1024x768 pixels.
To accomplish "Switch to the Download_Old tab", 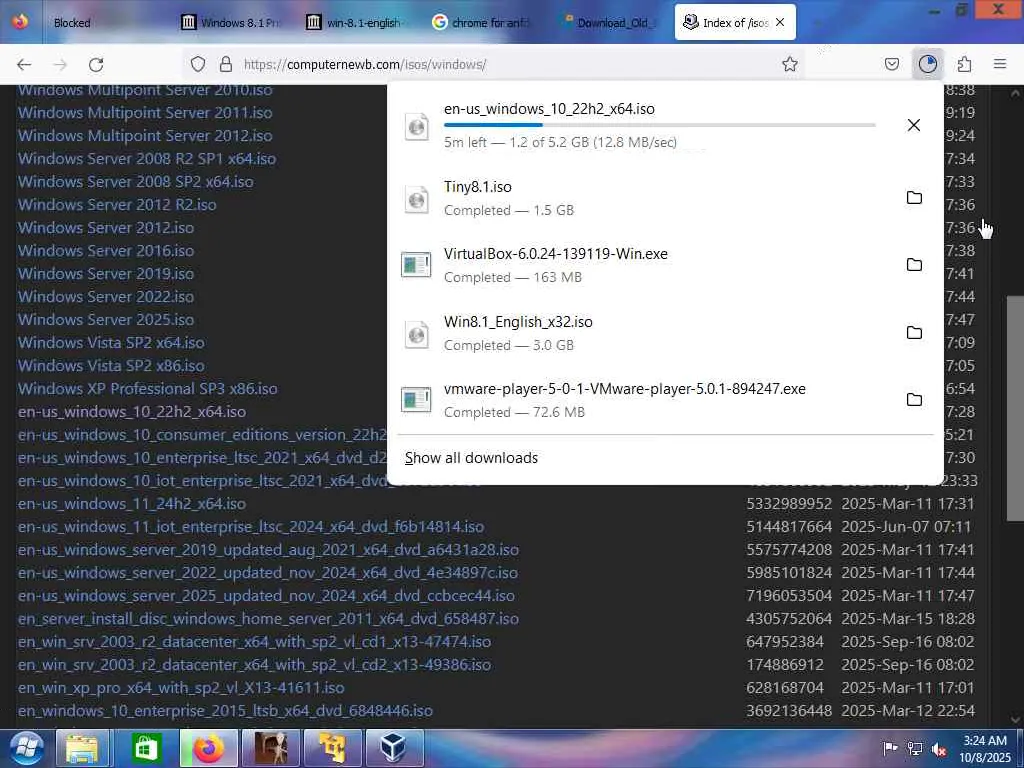I will click(613, 22).
